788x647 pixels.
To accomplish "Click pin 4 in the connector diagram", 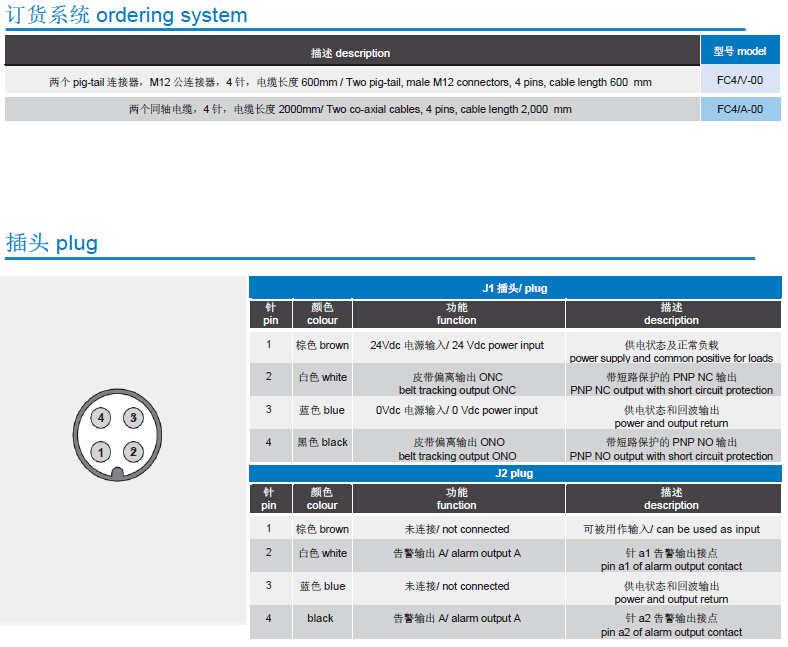I will [101, 418].
